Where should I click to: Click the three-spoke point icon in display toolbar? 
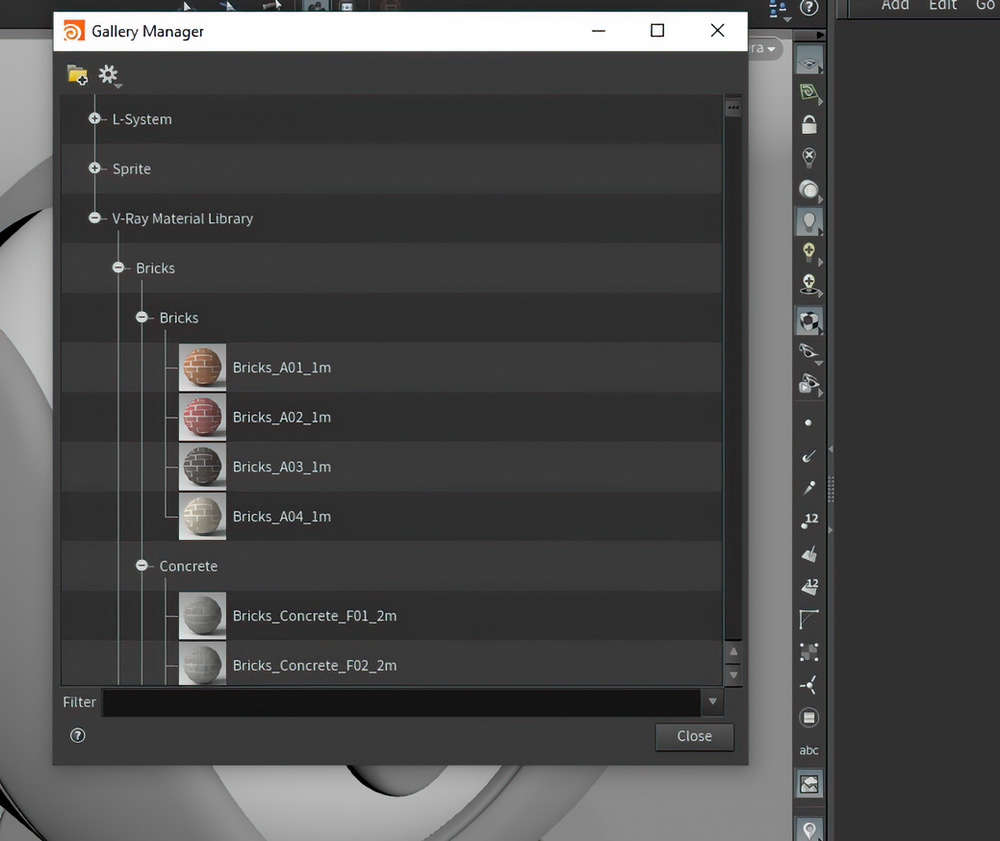coord(808,685)
